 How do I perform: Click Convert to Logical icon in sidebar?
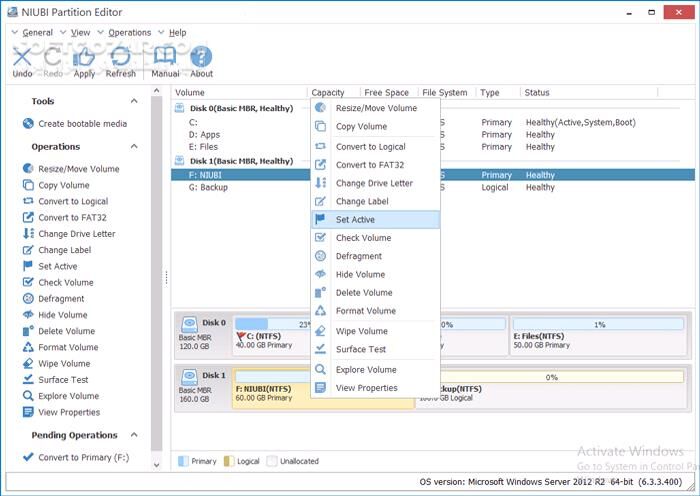[x=28, y=201]
